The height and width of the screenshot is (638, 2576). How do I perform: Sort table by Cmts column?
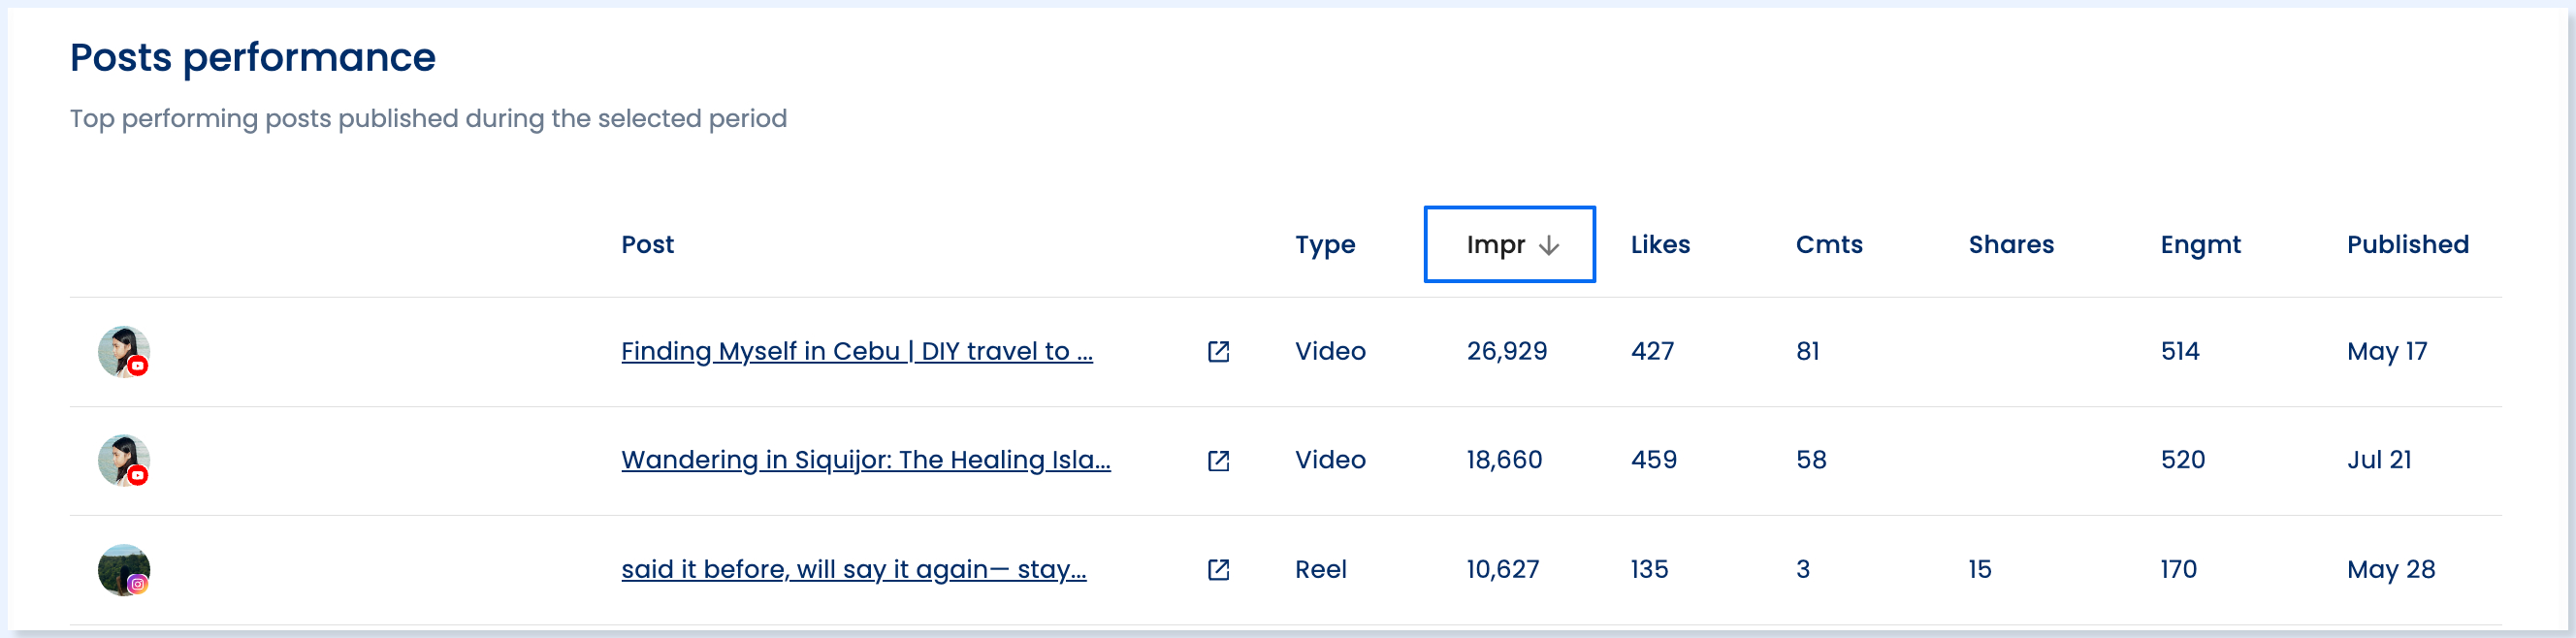(x=1828, y=245)
